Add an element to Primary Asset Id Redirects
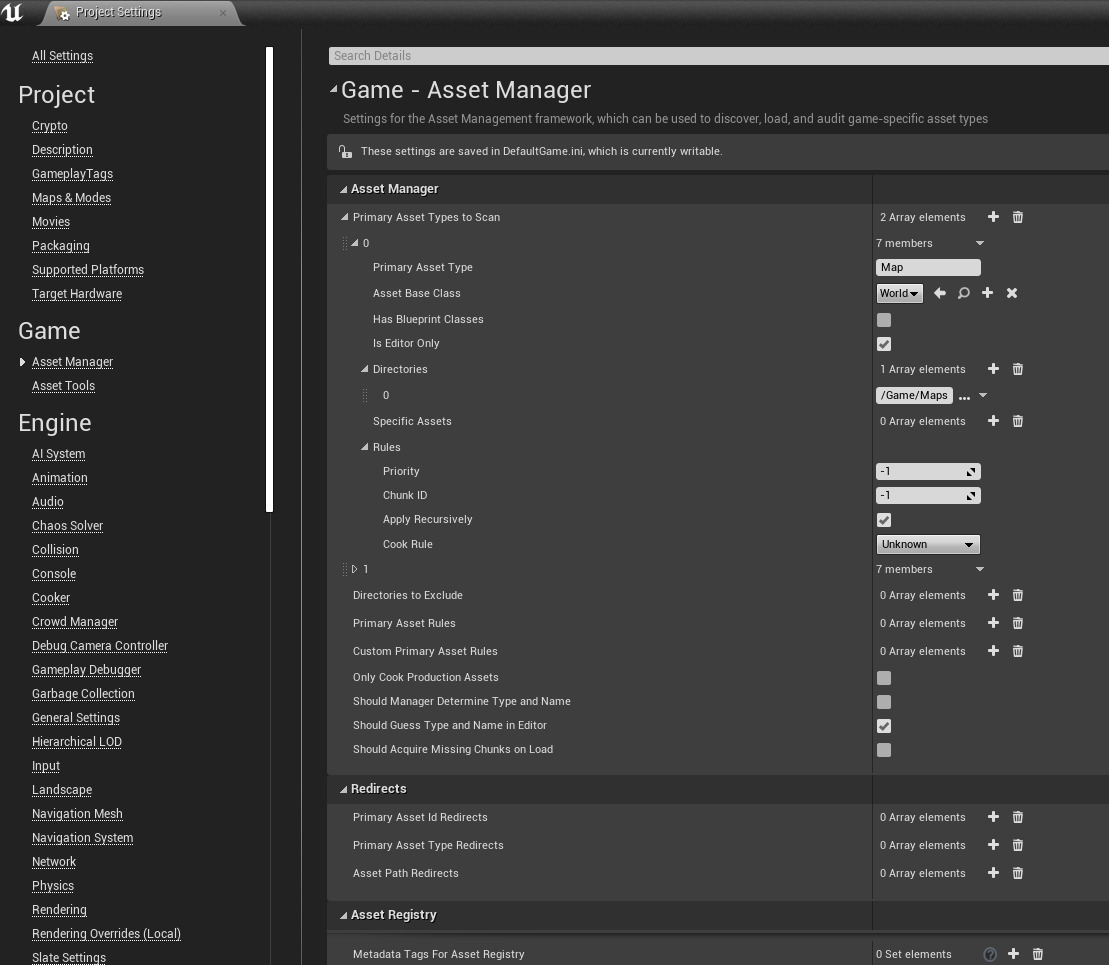The height and width of the screenshot is (965, 1109). 993,817
